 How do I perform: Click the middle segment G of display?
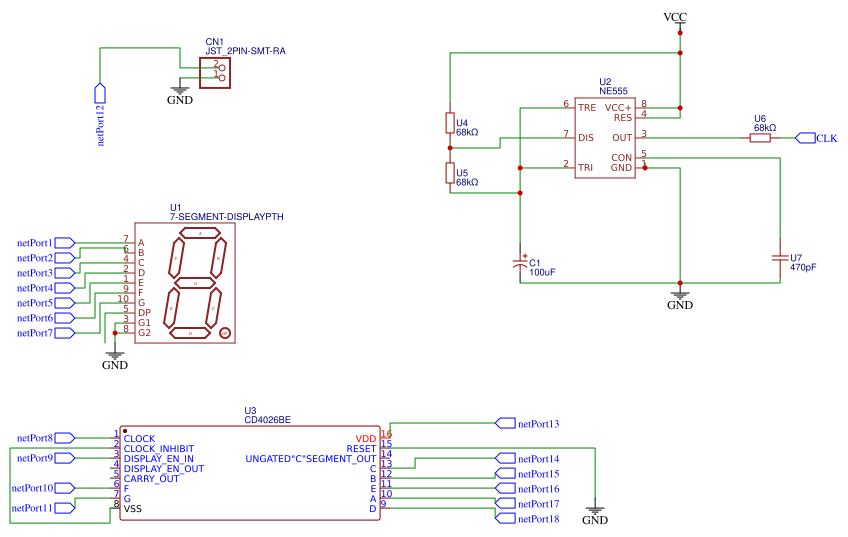(195, 283)
